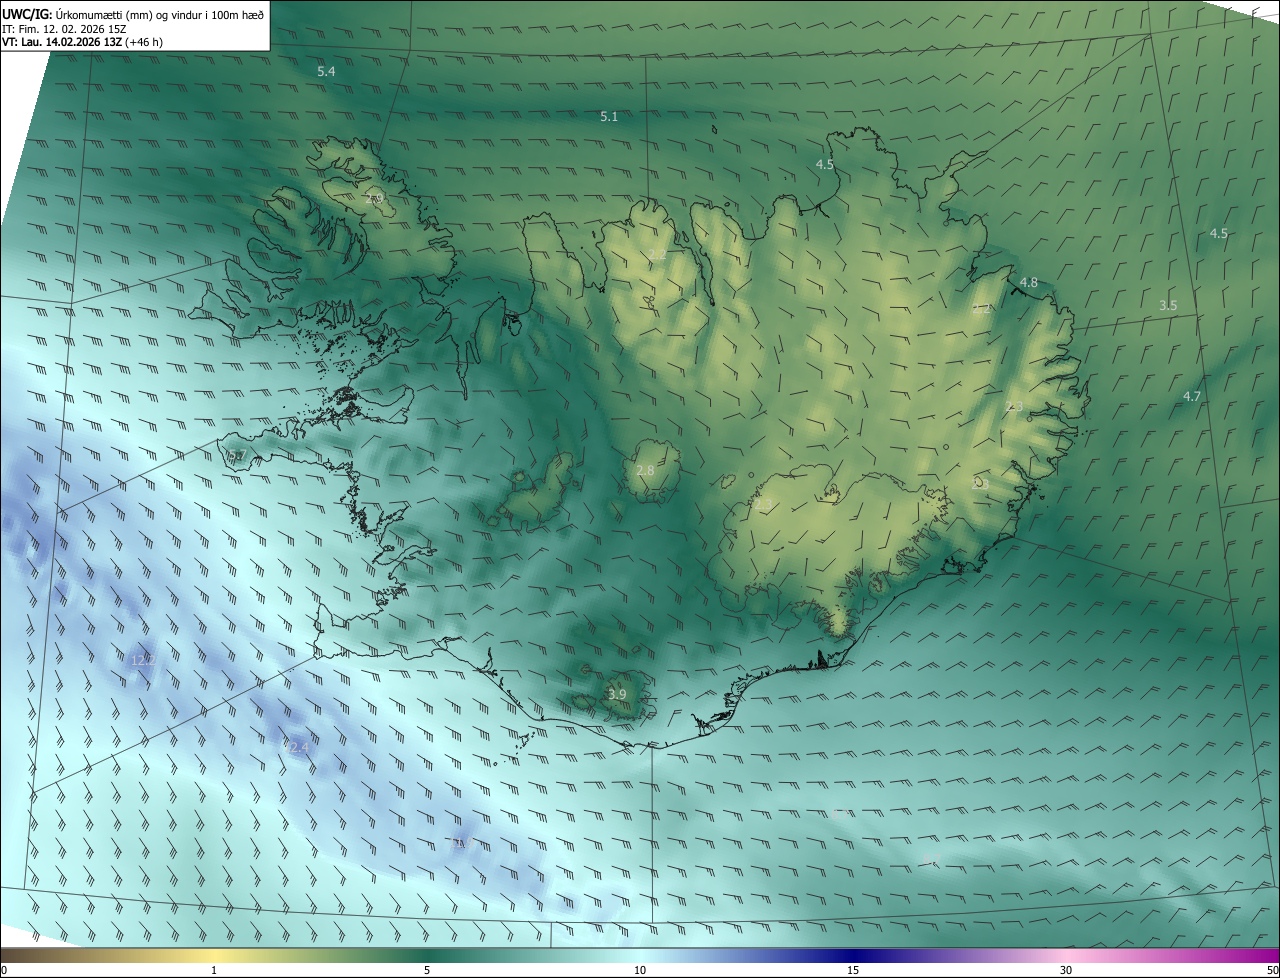Click the 5.4 value label
The height and width of the screenshot is (978, 1280).
(x=326, y=71)
